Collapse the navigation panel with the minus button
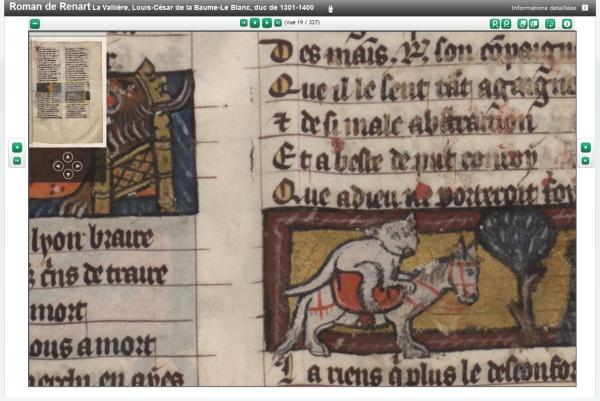Viewport: 600px width, 401px height. (35, 24)
